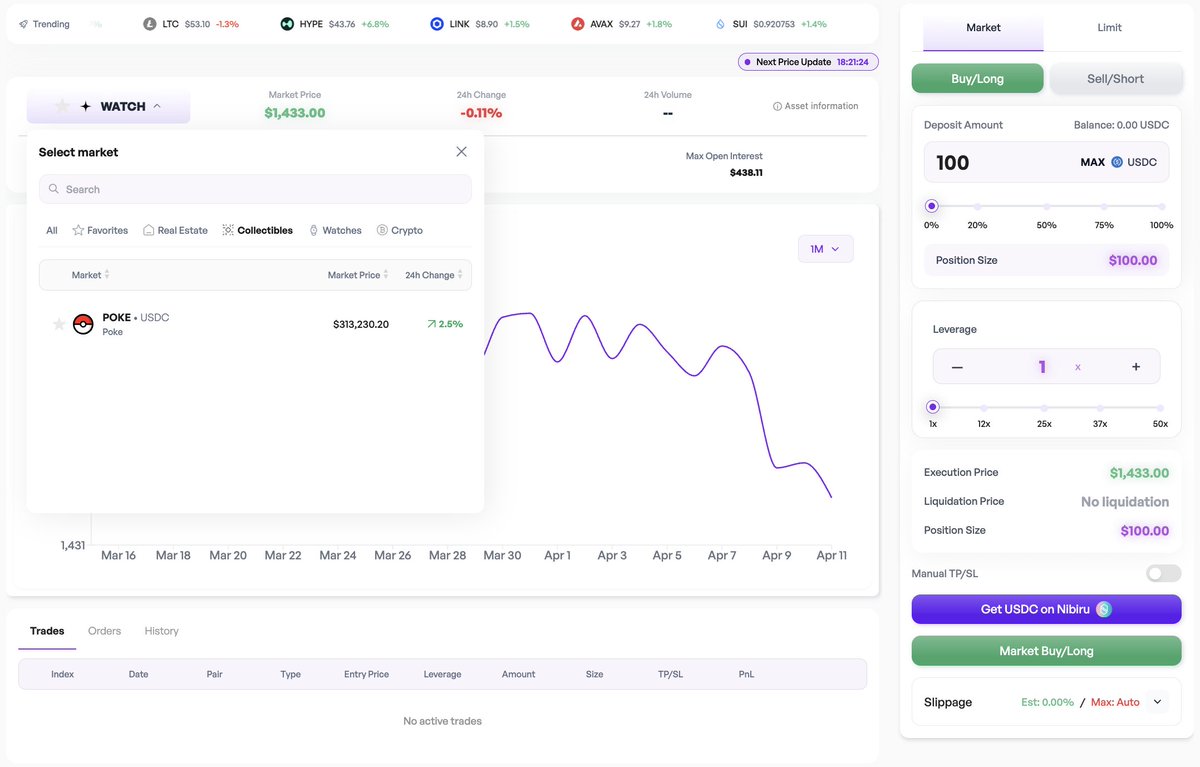Click the Asset information info icon
1200x767 pixels.
778,106
